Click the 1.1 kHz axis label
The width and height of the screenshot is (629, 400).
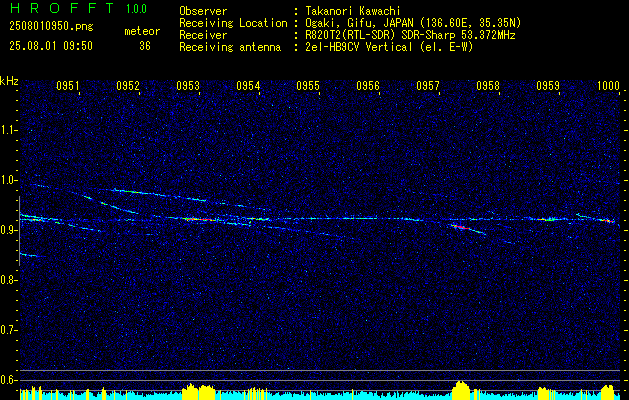pos(9,130)
